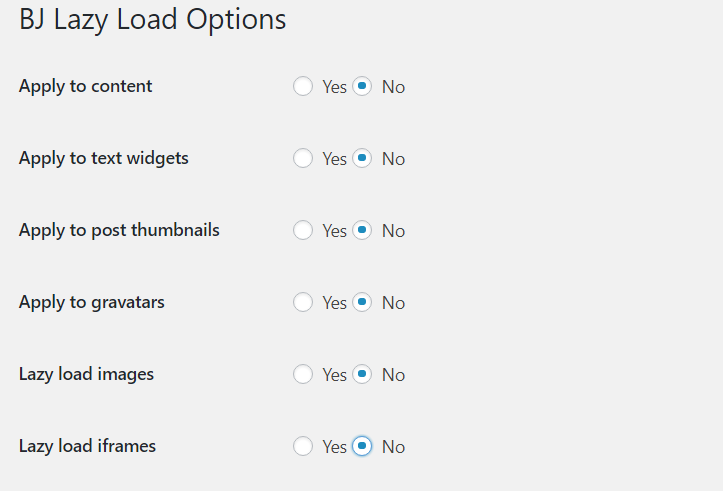The height and width of the screenshot is (491, 723).
Task: Click the focused No radio for Lazy load iframes
Action: [362, 446]
